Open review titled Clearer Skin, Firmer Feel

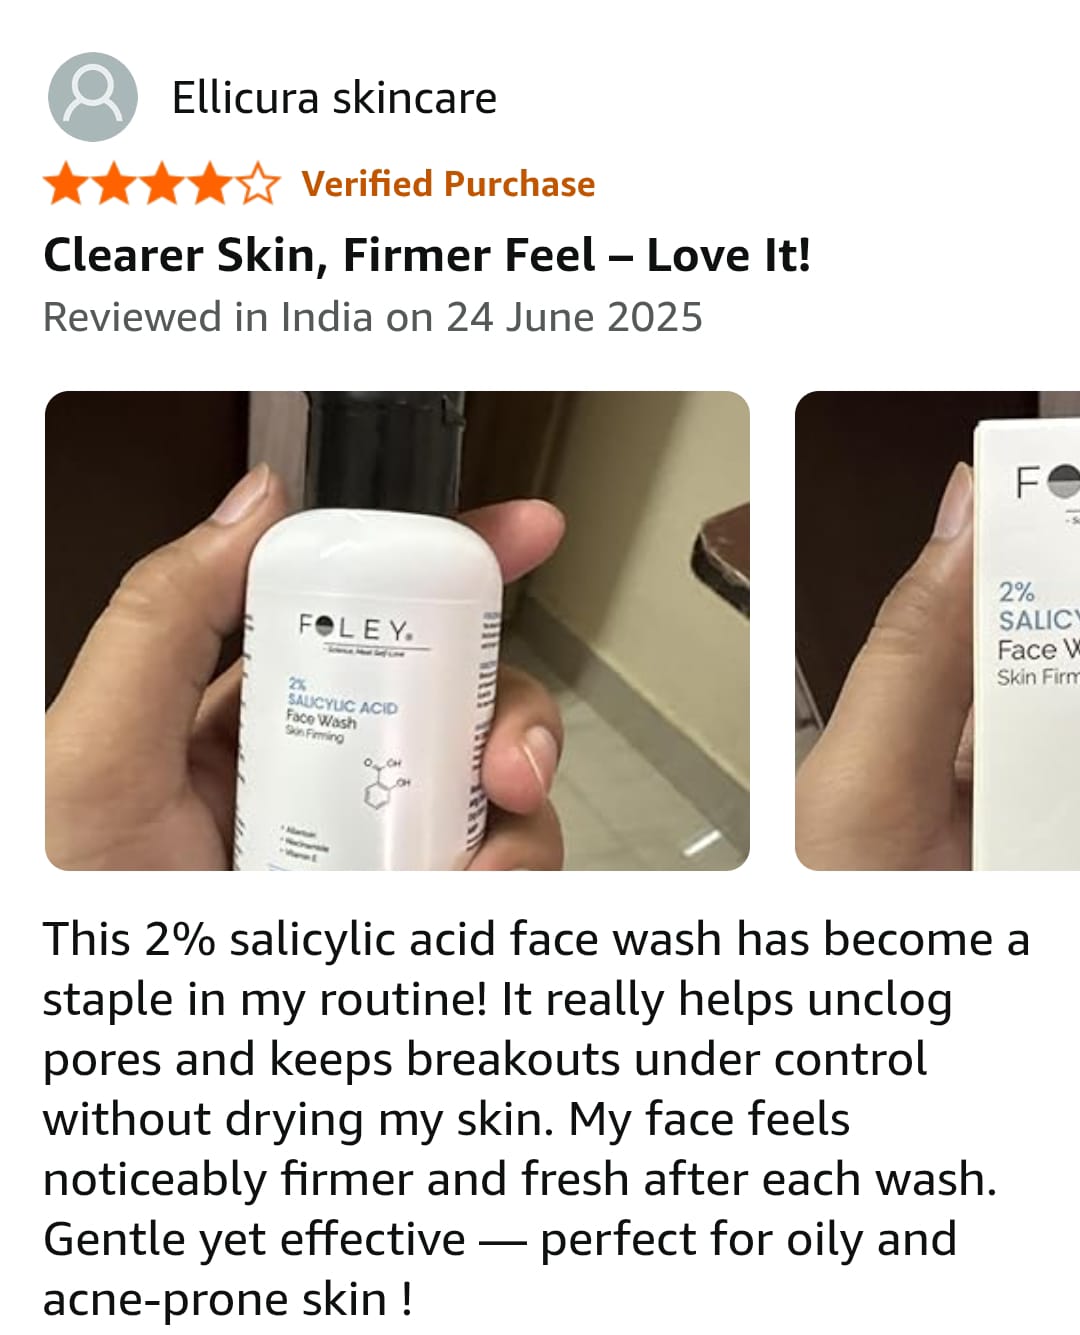[x=427, y=255]
